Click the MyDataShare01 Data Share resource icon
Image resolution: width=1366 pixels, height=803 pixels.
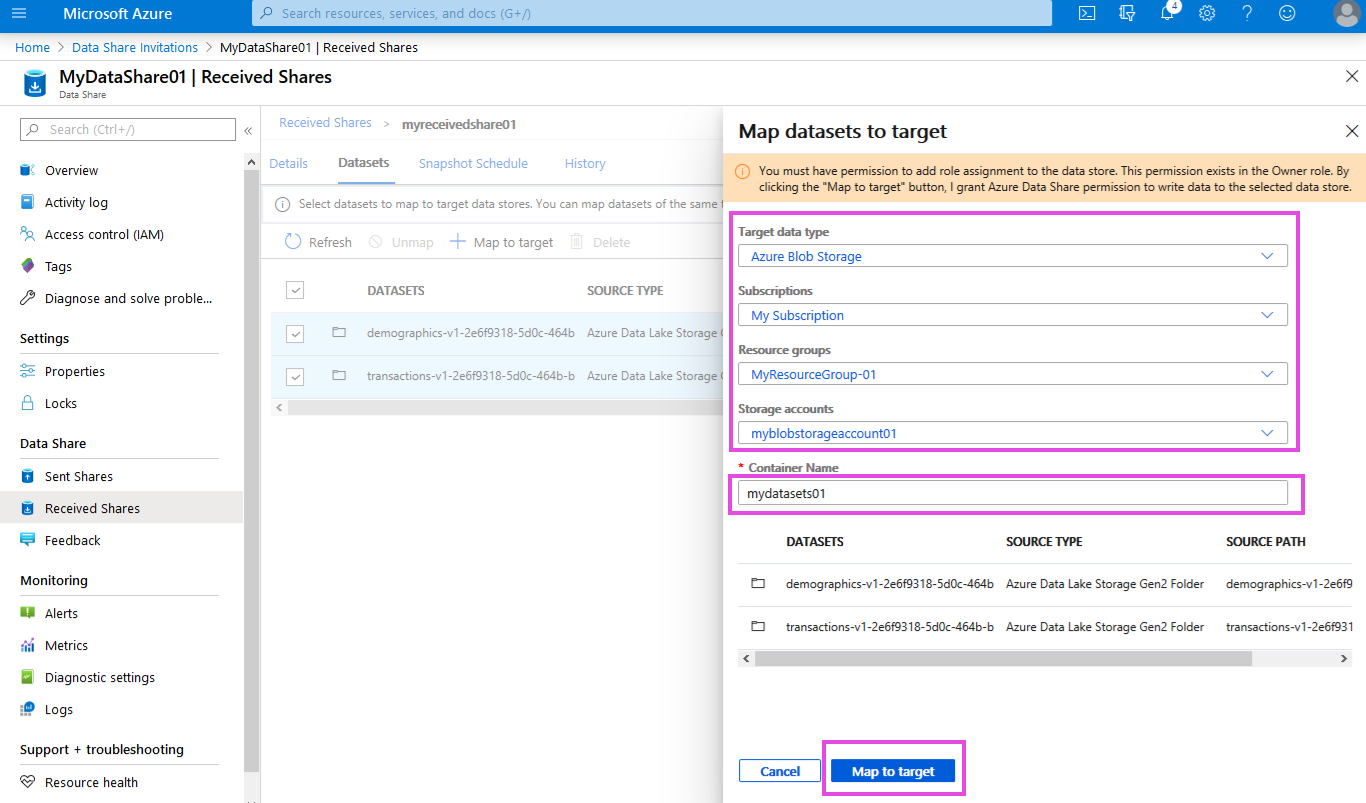[35, 83]
